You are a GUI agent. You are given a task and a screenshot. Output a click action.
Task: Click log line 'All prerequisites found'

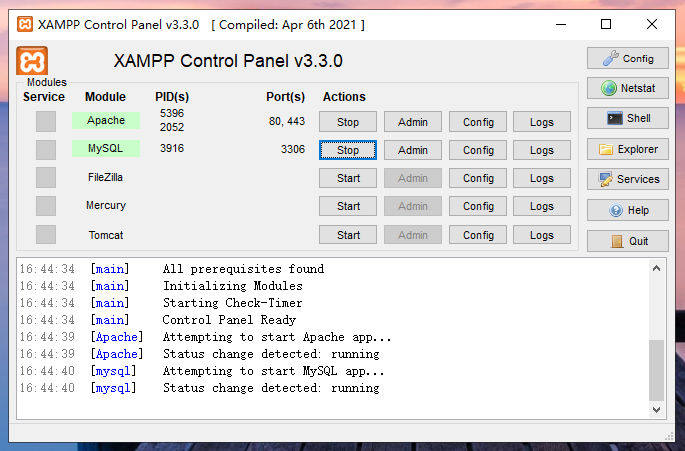(x=243, y=269)
